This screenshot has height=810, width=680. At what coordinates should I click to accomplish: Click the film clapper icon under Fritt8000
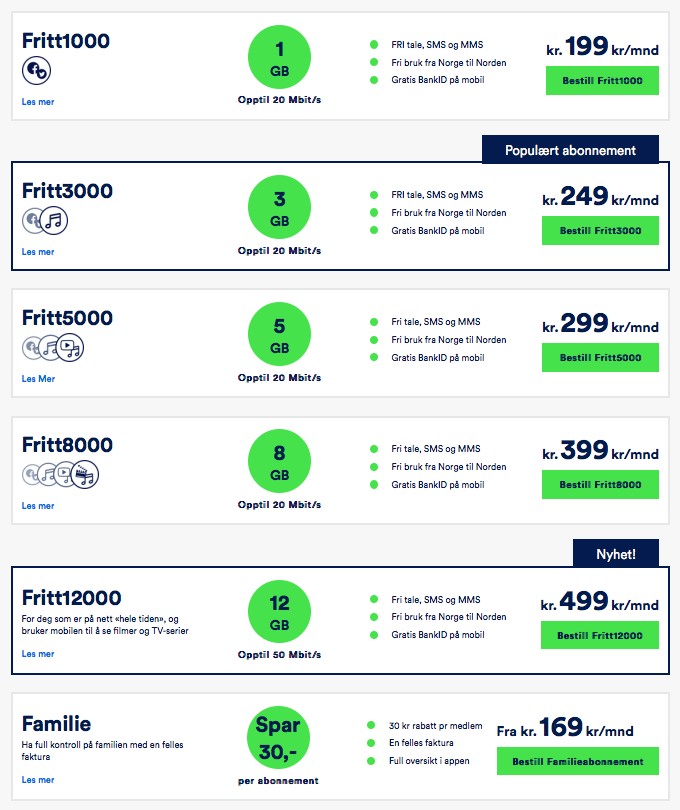click(85, 474)
